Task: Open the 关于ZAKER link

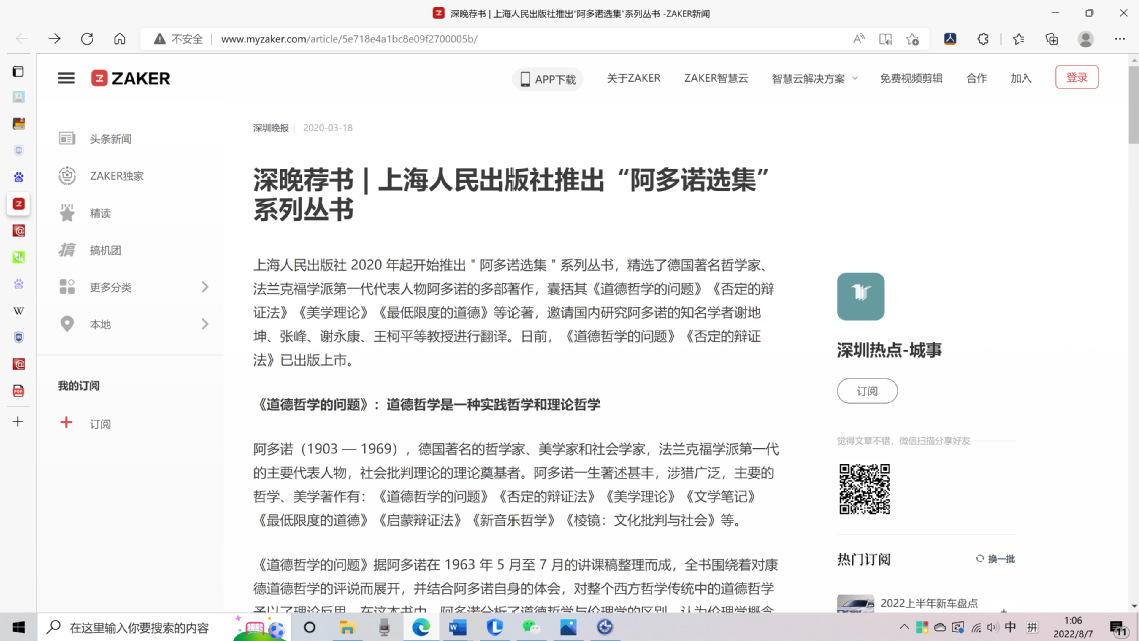Action: [x=633, y=78]
